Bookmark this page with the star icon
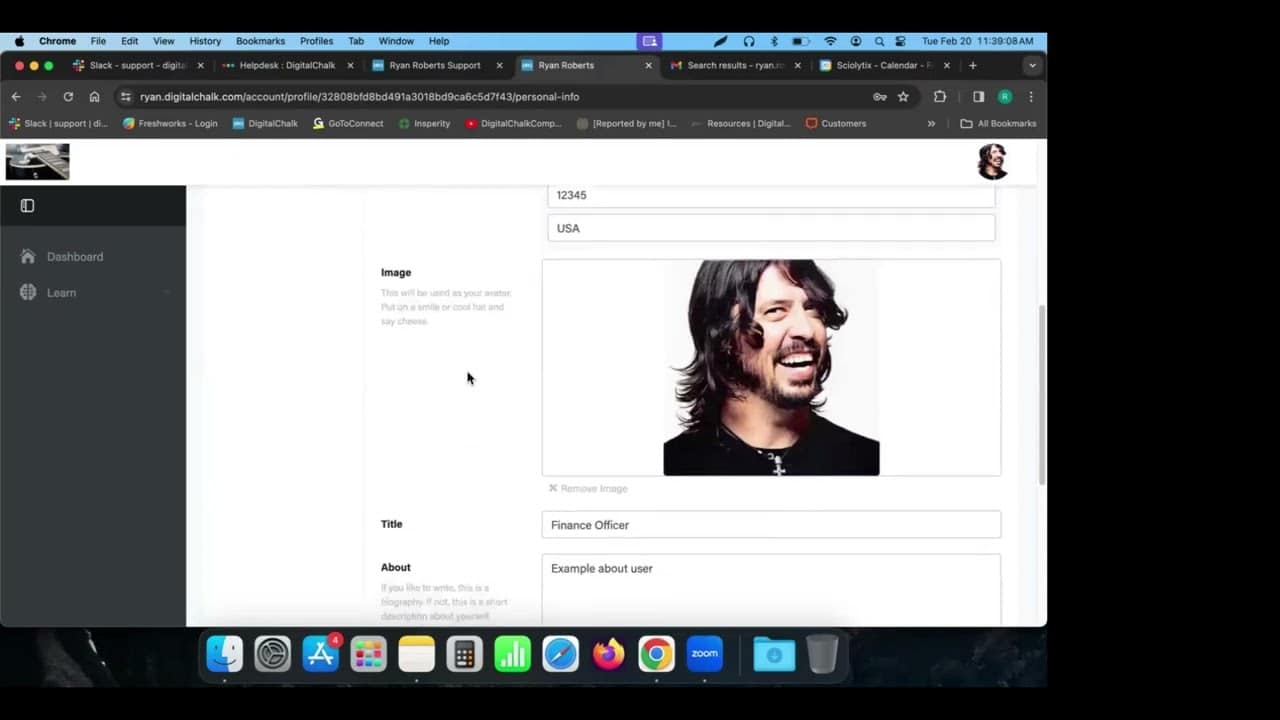1280x720 pixels. pyautogui.click(x=903, y=97)
